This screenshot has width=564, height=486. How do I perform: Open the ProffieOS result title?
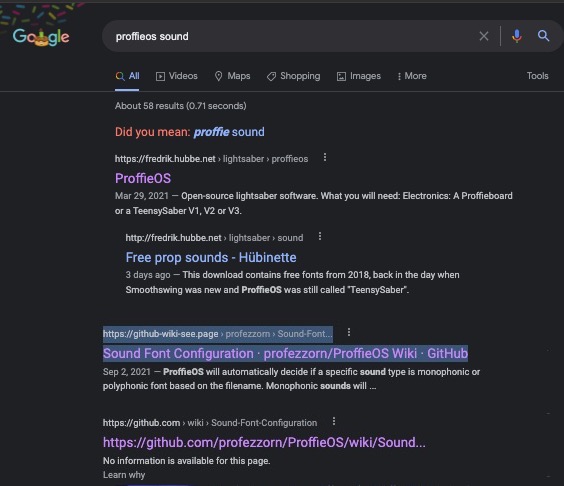(143, 178)
